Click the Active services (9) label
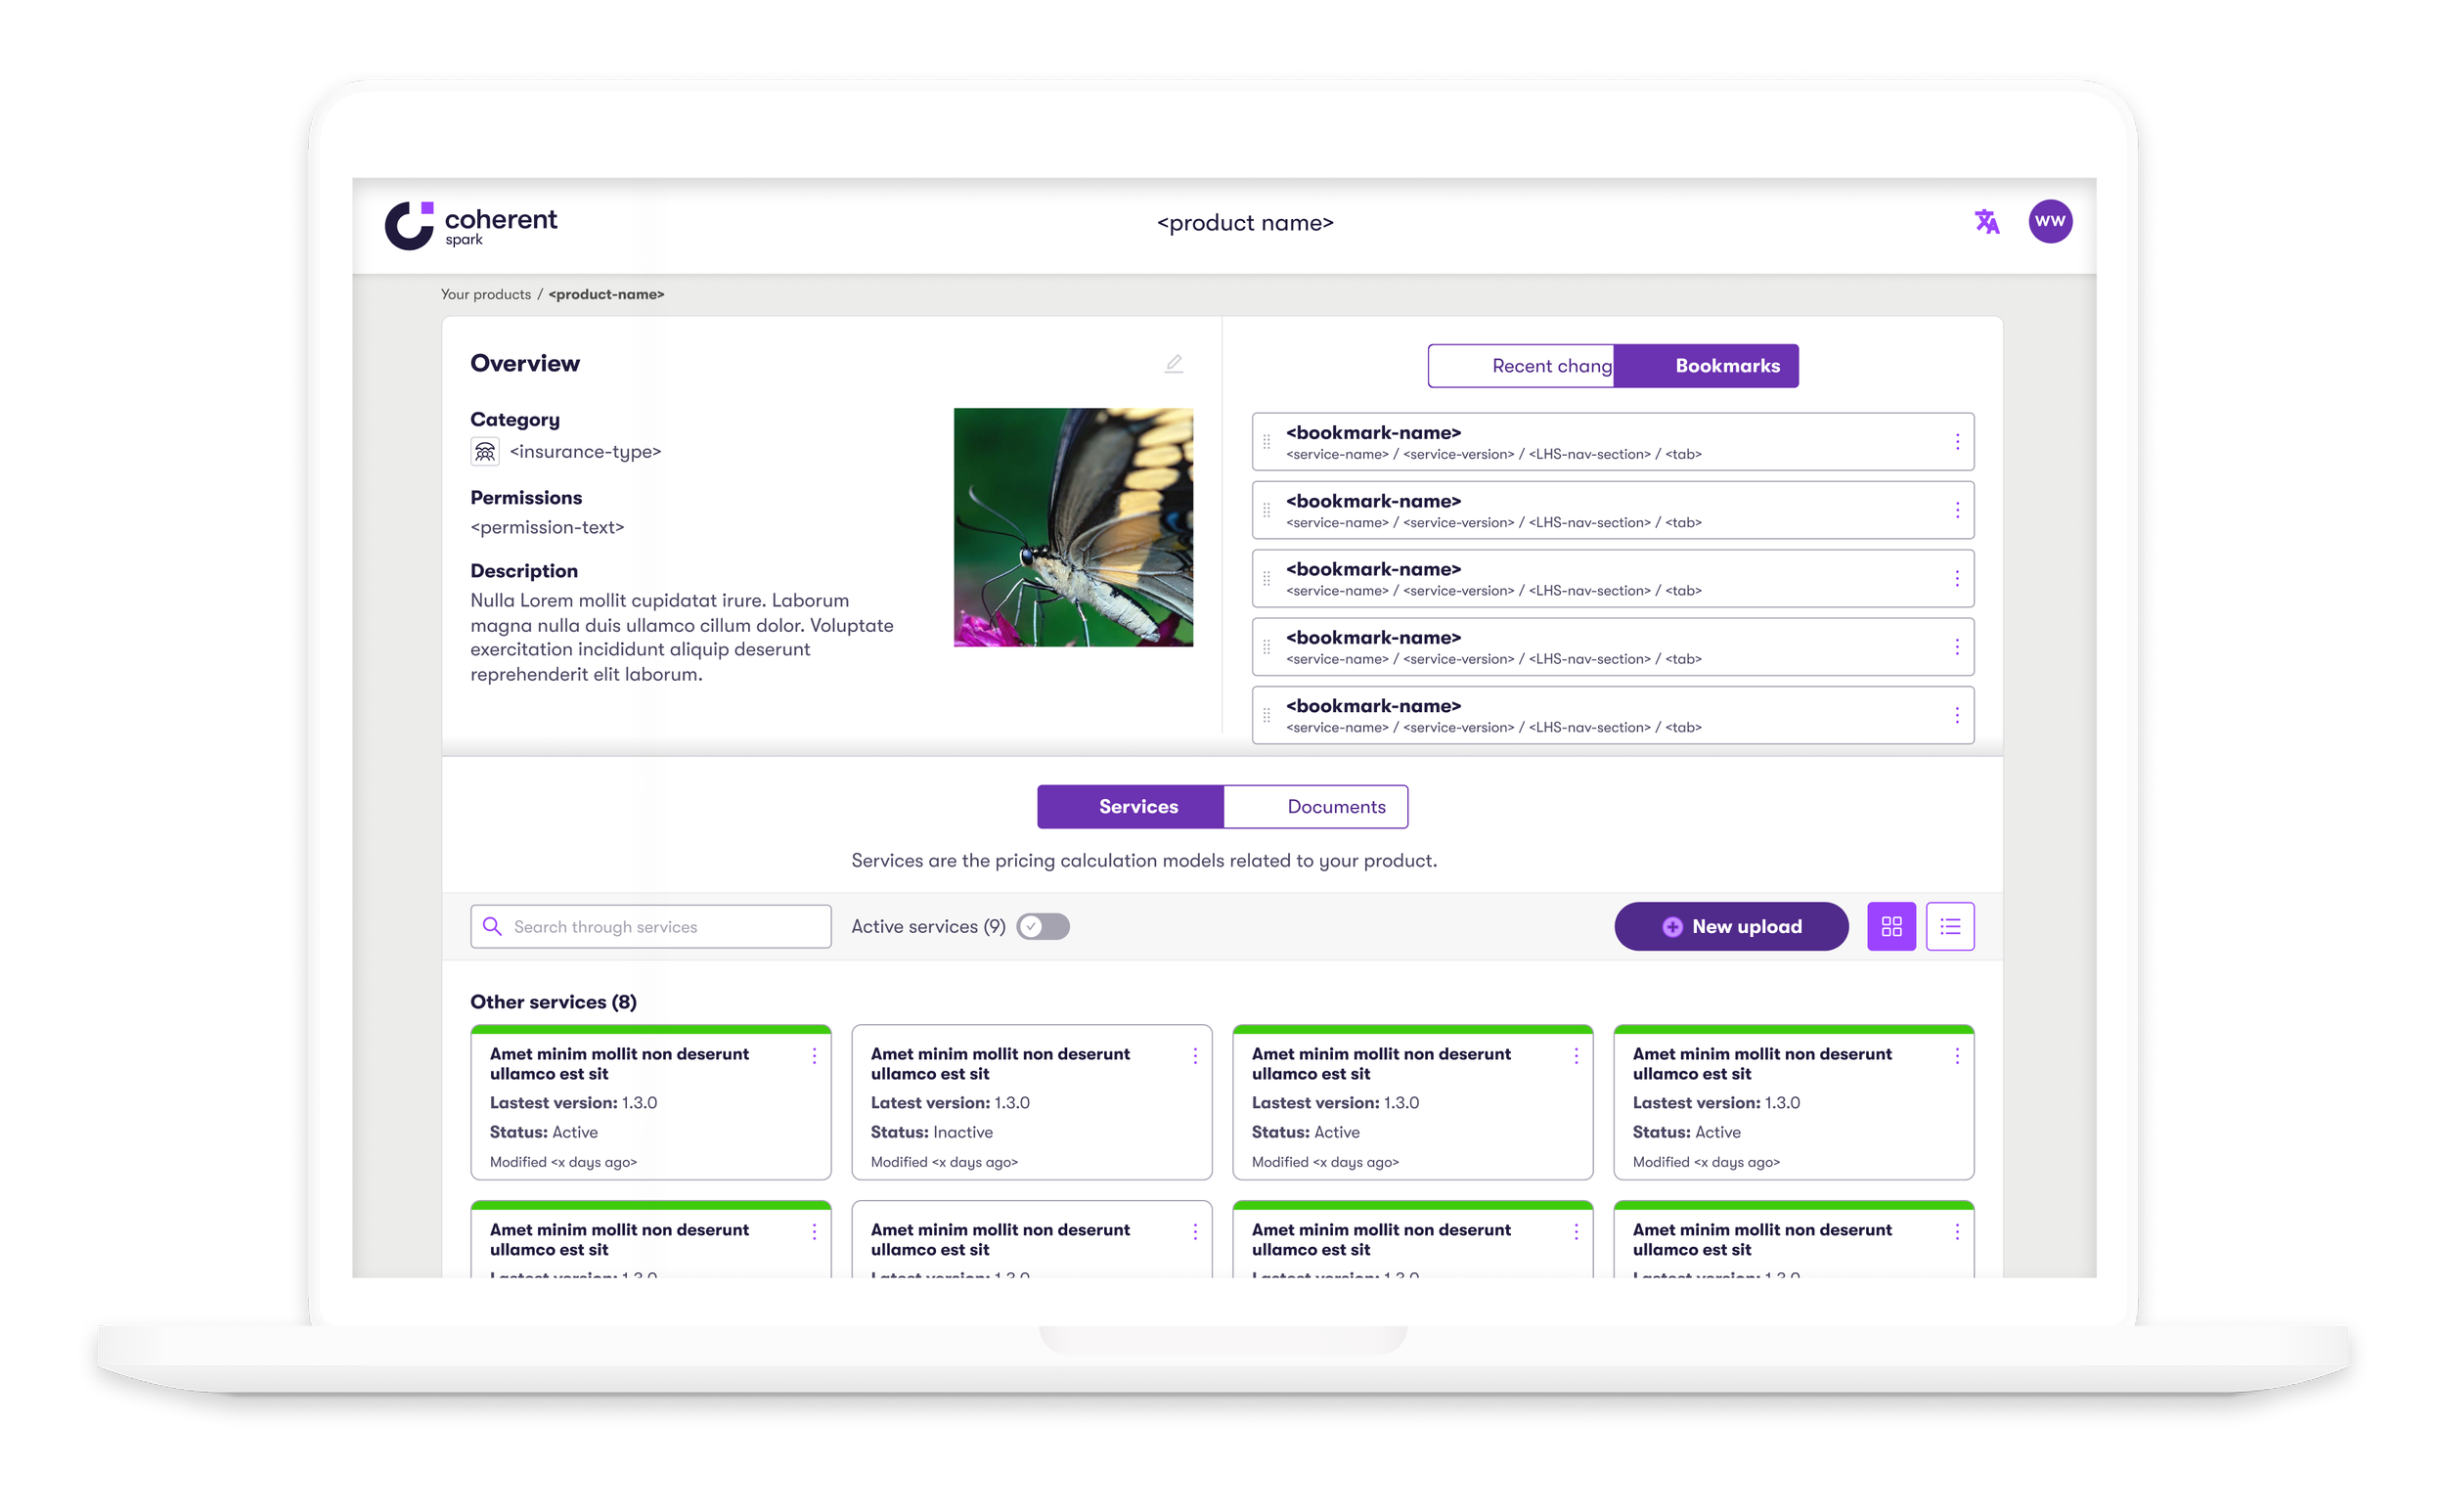2445x1512 pixels. [928, 926]
